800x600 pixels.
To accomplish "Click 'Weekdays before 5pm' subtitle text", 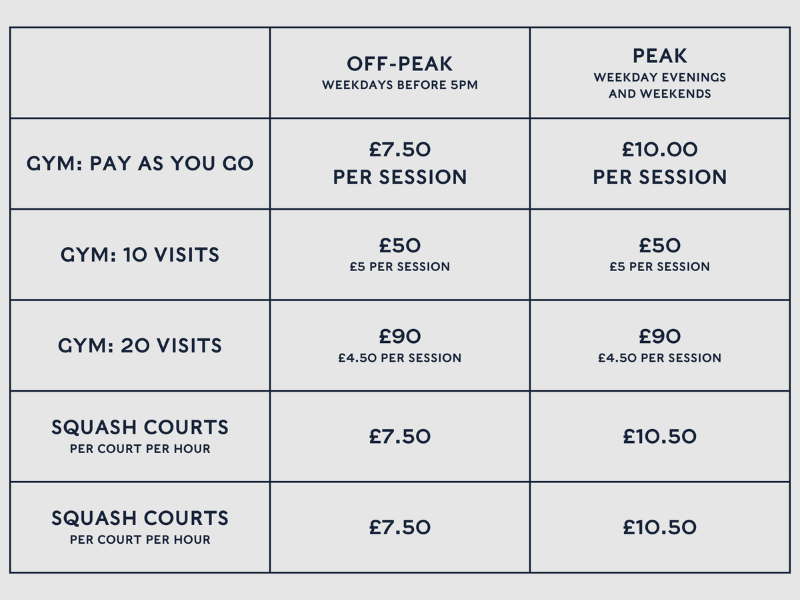I will (399, 85).
